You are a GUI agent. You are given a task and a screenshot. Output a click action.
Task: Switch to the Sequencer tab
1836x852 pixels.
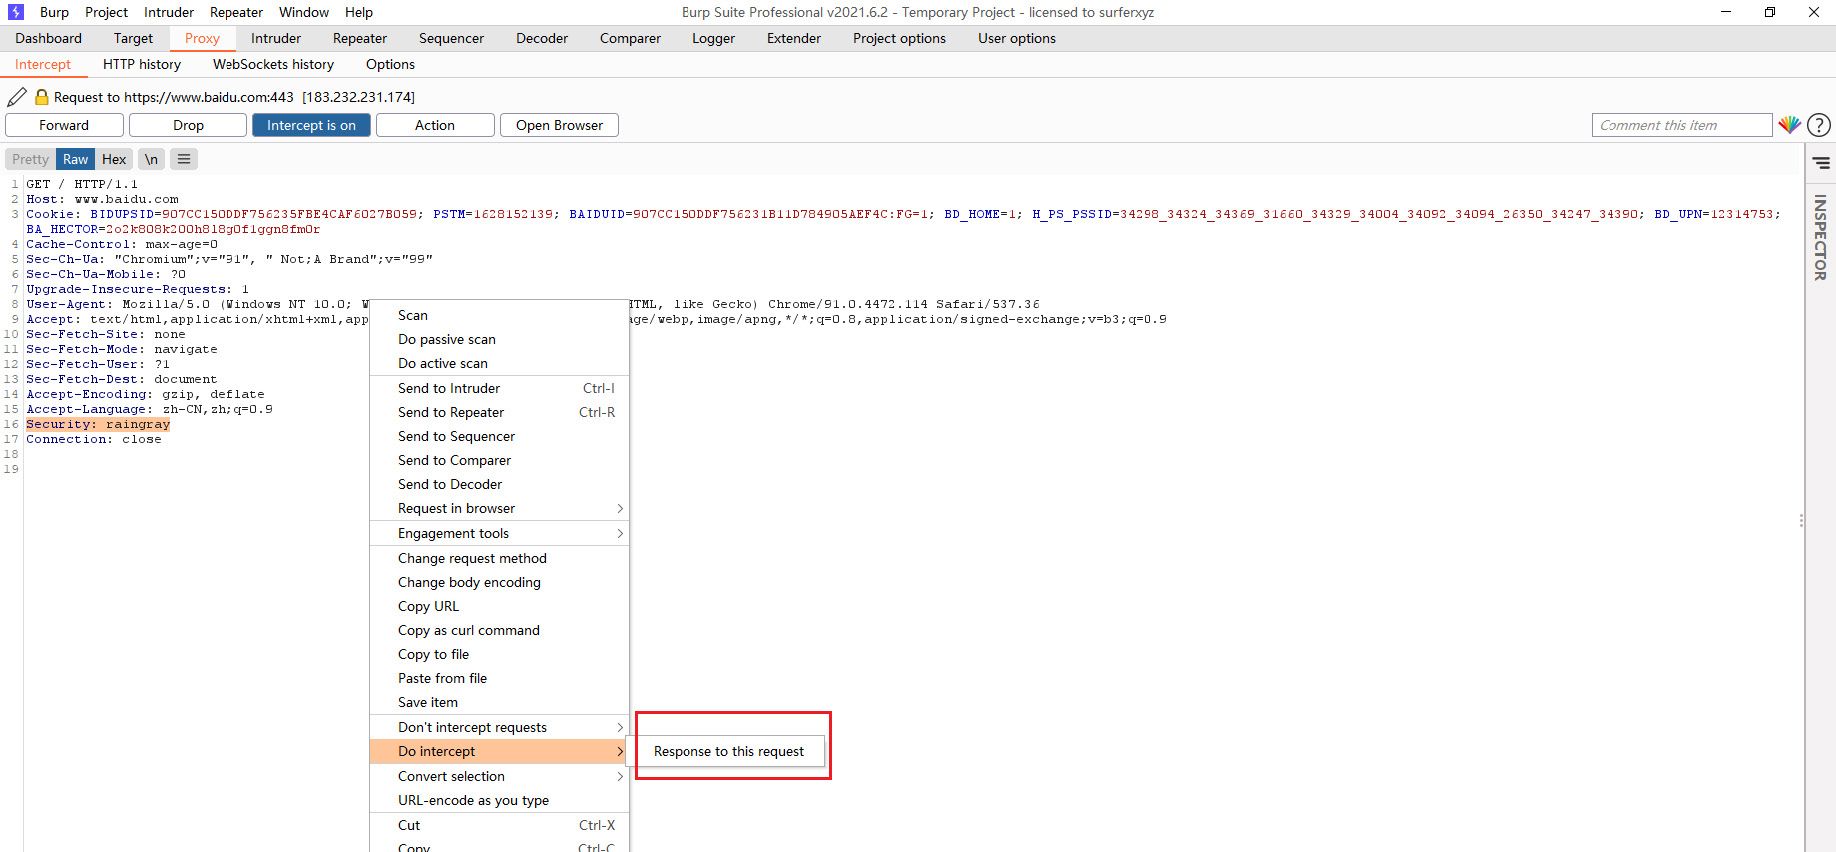click(x=451, y=38)
